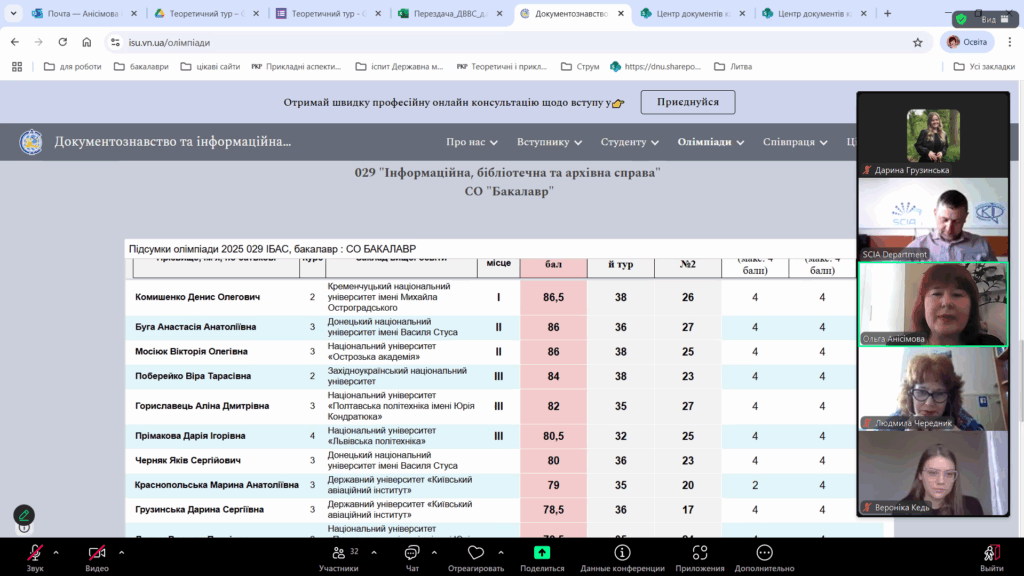Click the department logo in site header
Screen dimensions: 1024x576
pos(31,142)
